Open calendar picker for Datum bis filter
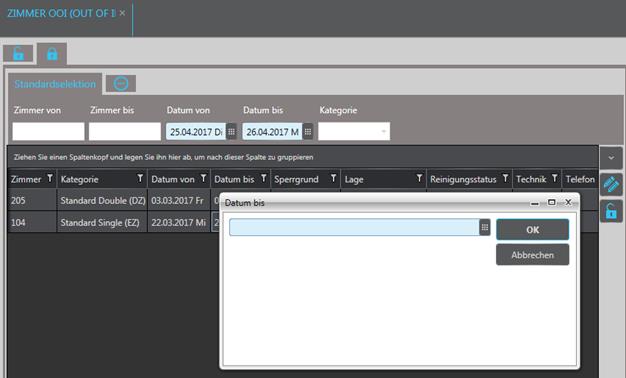 tap(308, 132)
